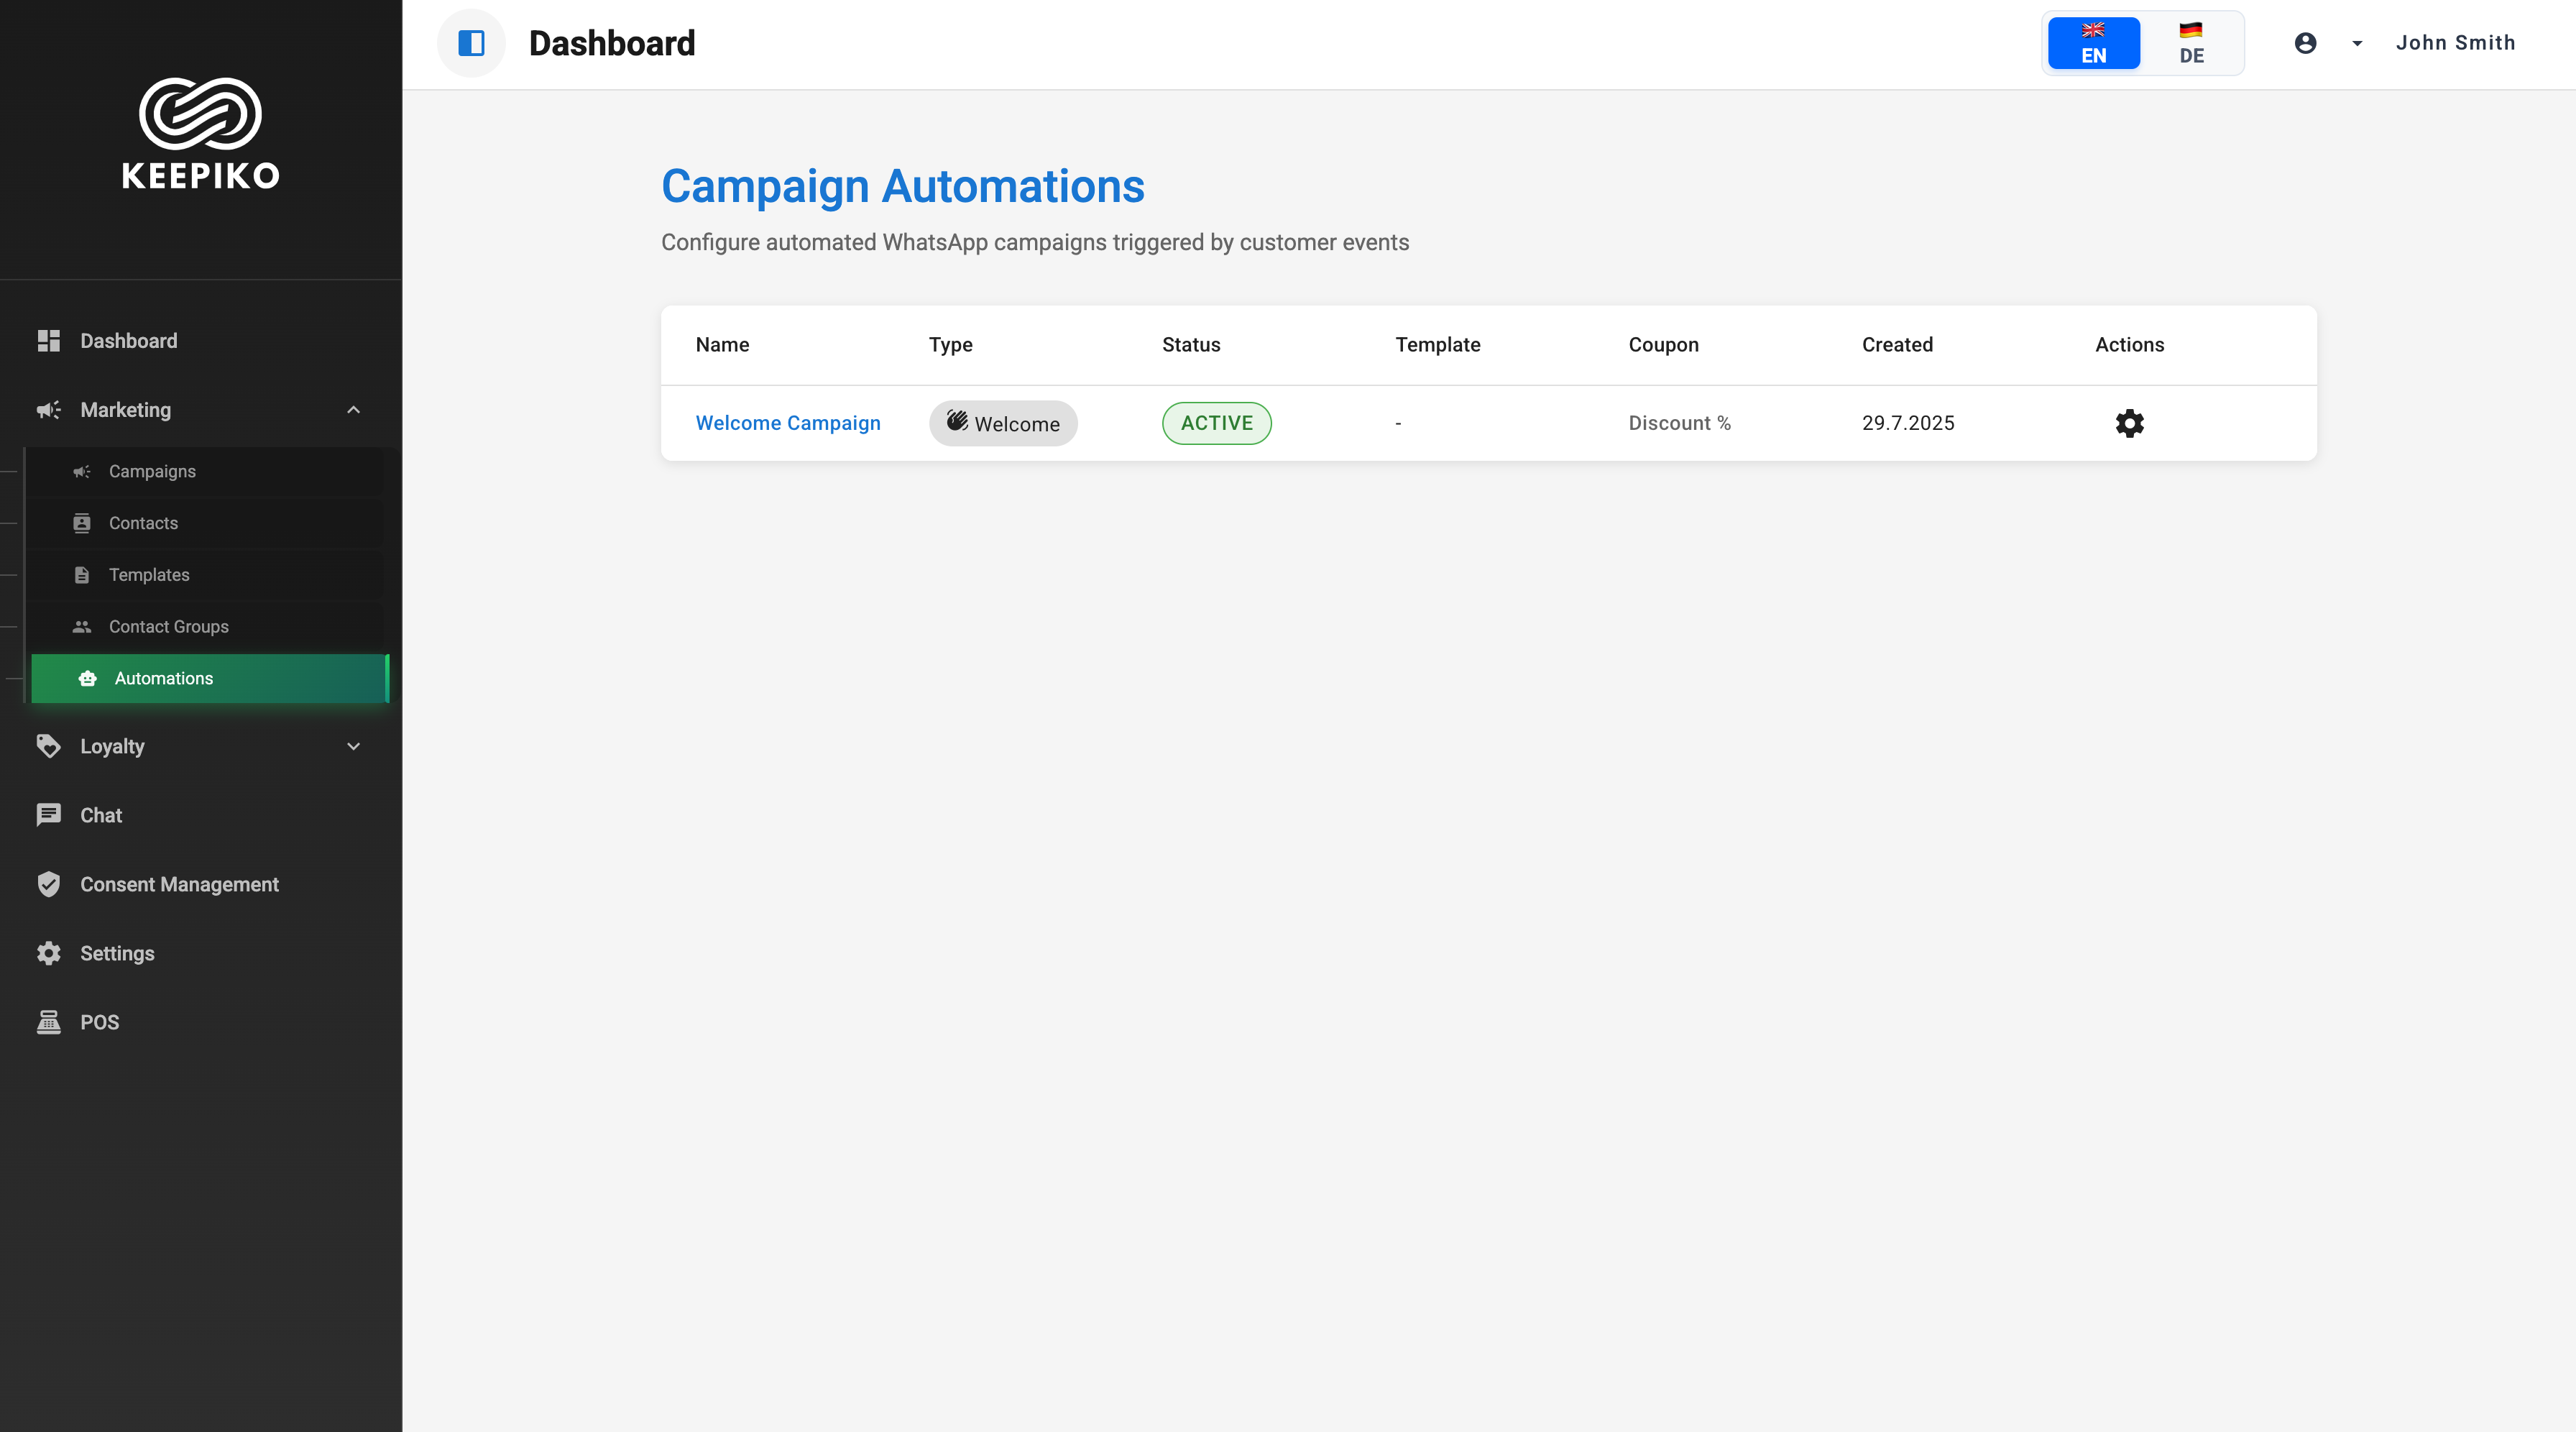Click the Keepiko logo
The height and width of the screenshot is (1432, 2576).
[x=201, y=133]
